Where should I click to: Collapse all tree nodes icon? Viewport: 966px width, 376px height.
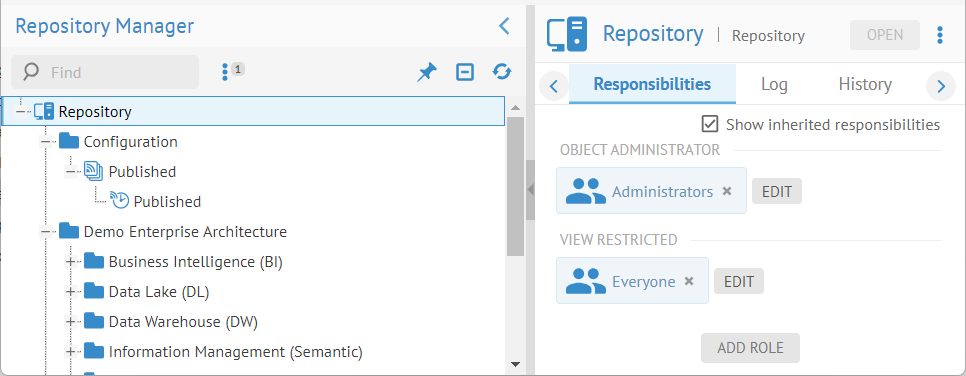coord(465,72)
